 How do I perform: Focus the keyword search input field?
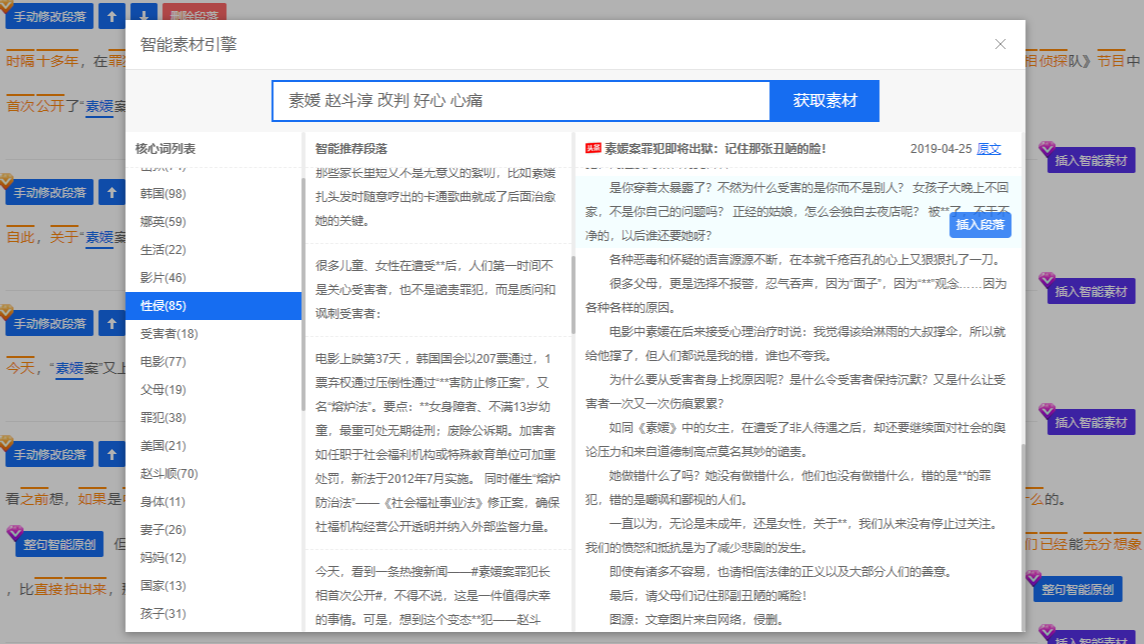pyautogui.click(x=521, y=101)
